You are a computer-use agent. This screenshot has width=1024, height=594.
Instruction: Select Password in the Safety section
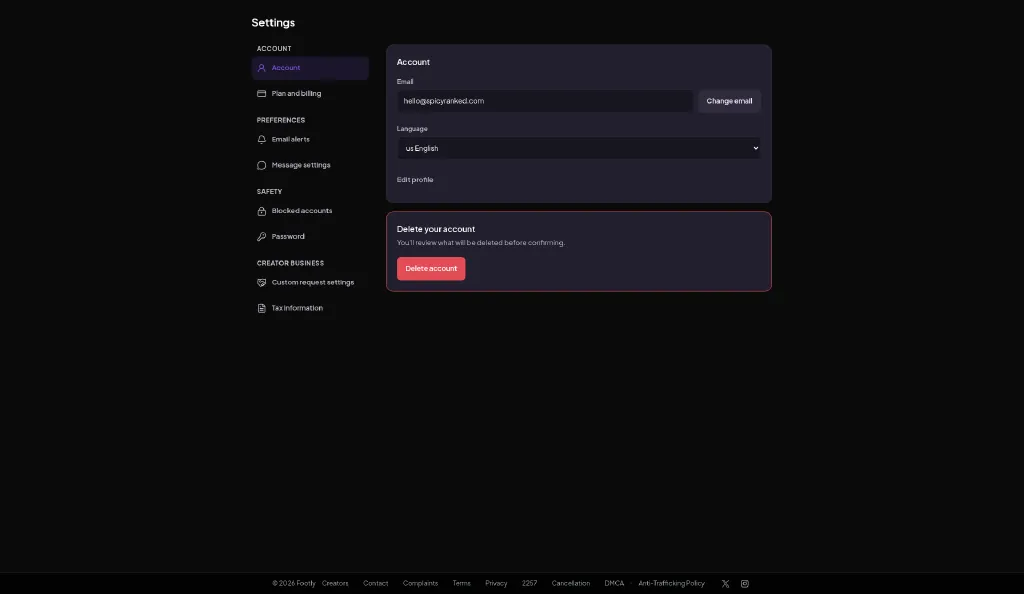310,236
